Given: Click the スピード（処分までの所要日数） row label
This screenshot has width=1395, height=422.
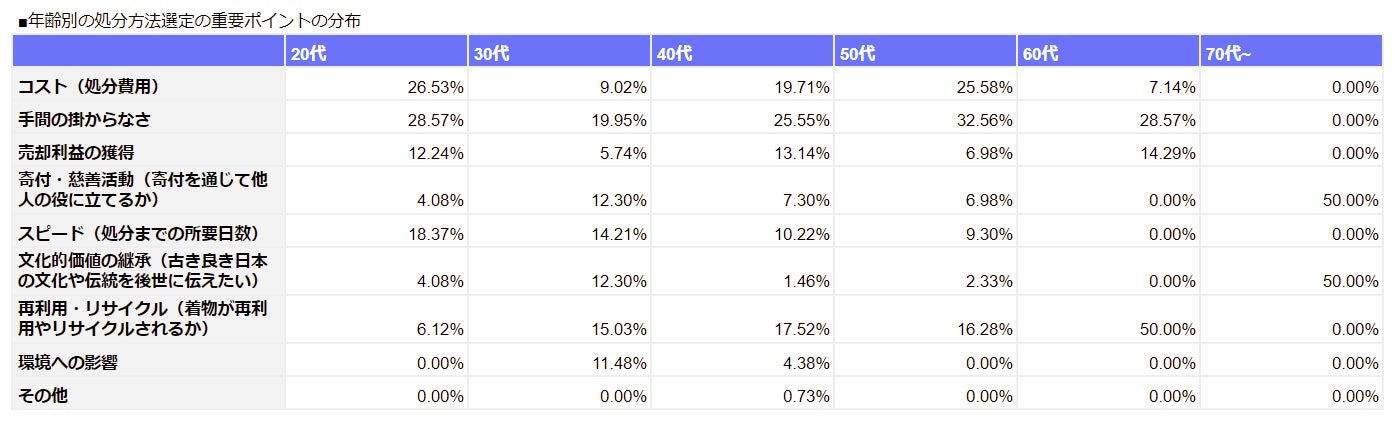Looking at the screenshot, I should click(x=139, y=234).
